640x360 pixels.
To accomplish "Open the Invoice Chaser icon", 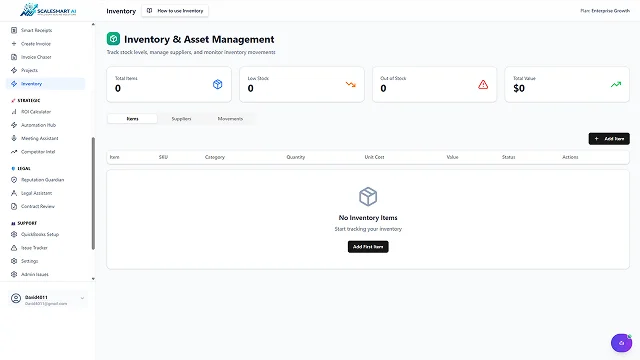I will 14,57.
